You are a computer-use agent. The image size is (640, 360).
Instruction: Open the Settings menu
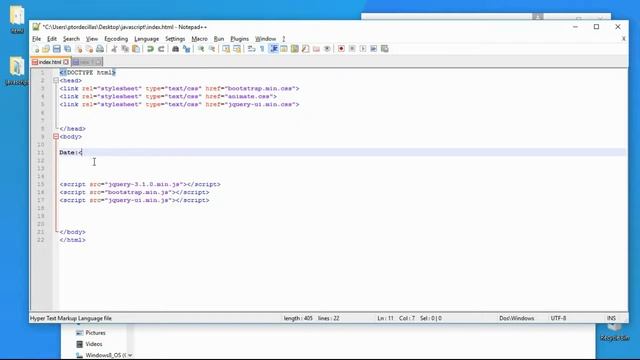[175, 39]
